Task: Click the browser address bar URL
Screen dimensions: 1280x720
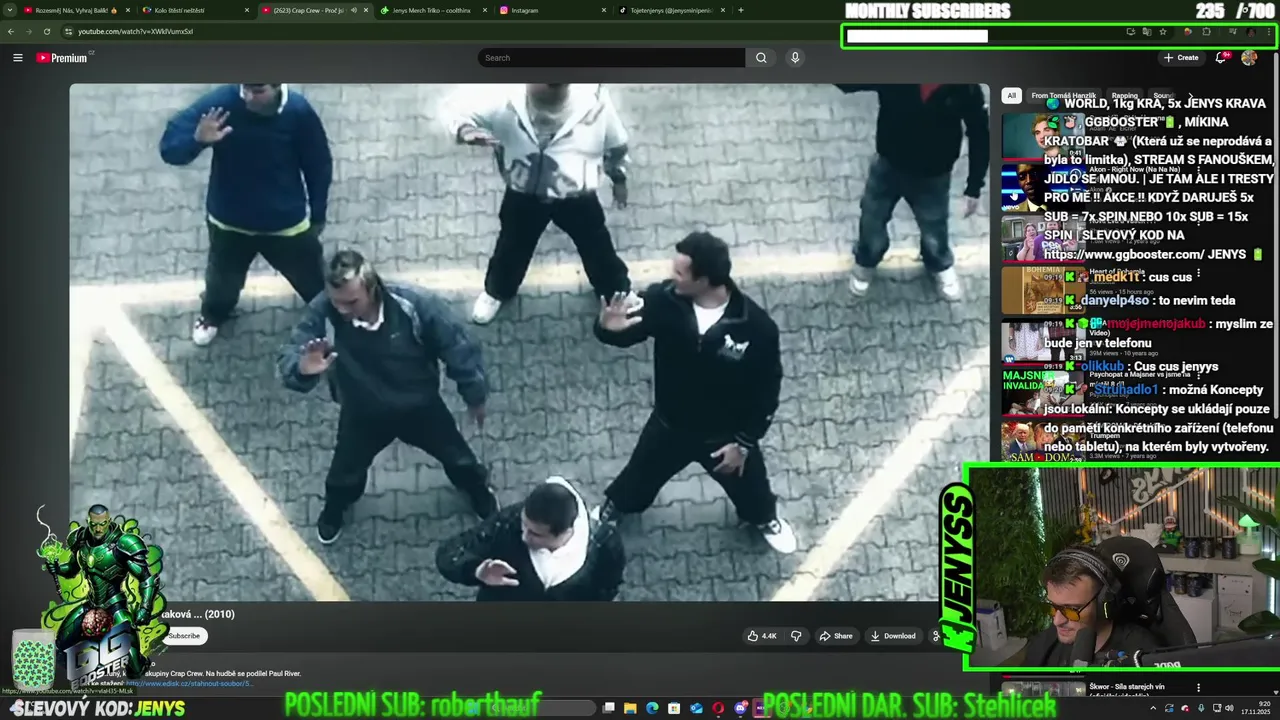Action: point(136,31)
